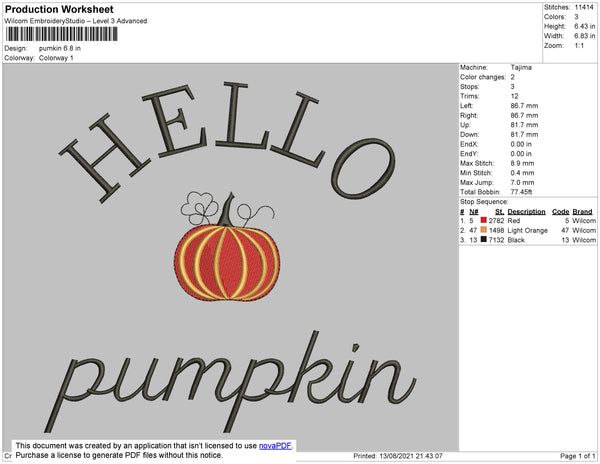
Task: Click the Min Stitch value 0.4 mm
Action: [522, 173]
